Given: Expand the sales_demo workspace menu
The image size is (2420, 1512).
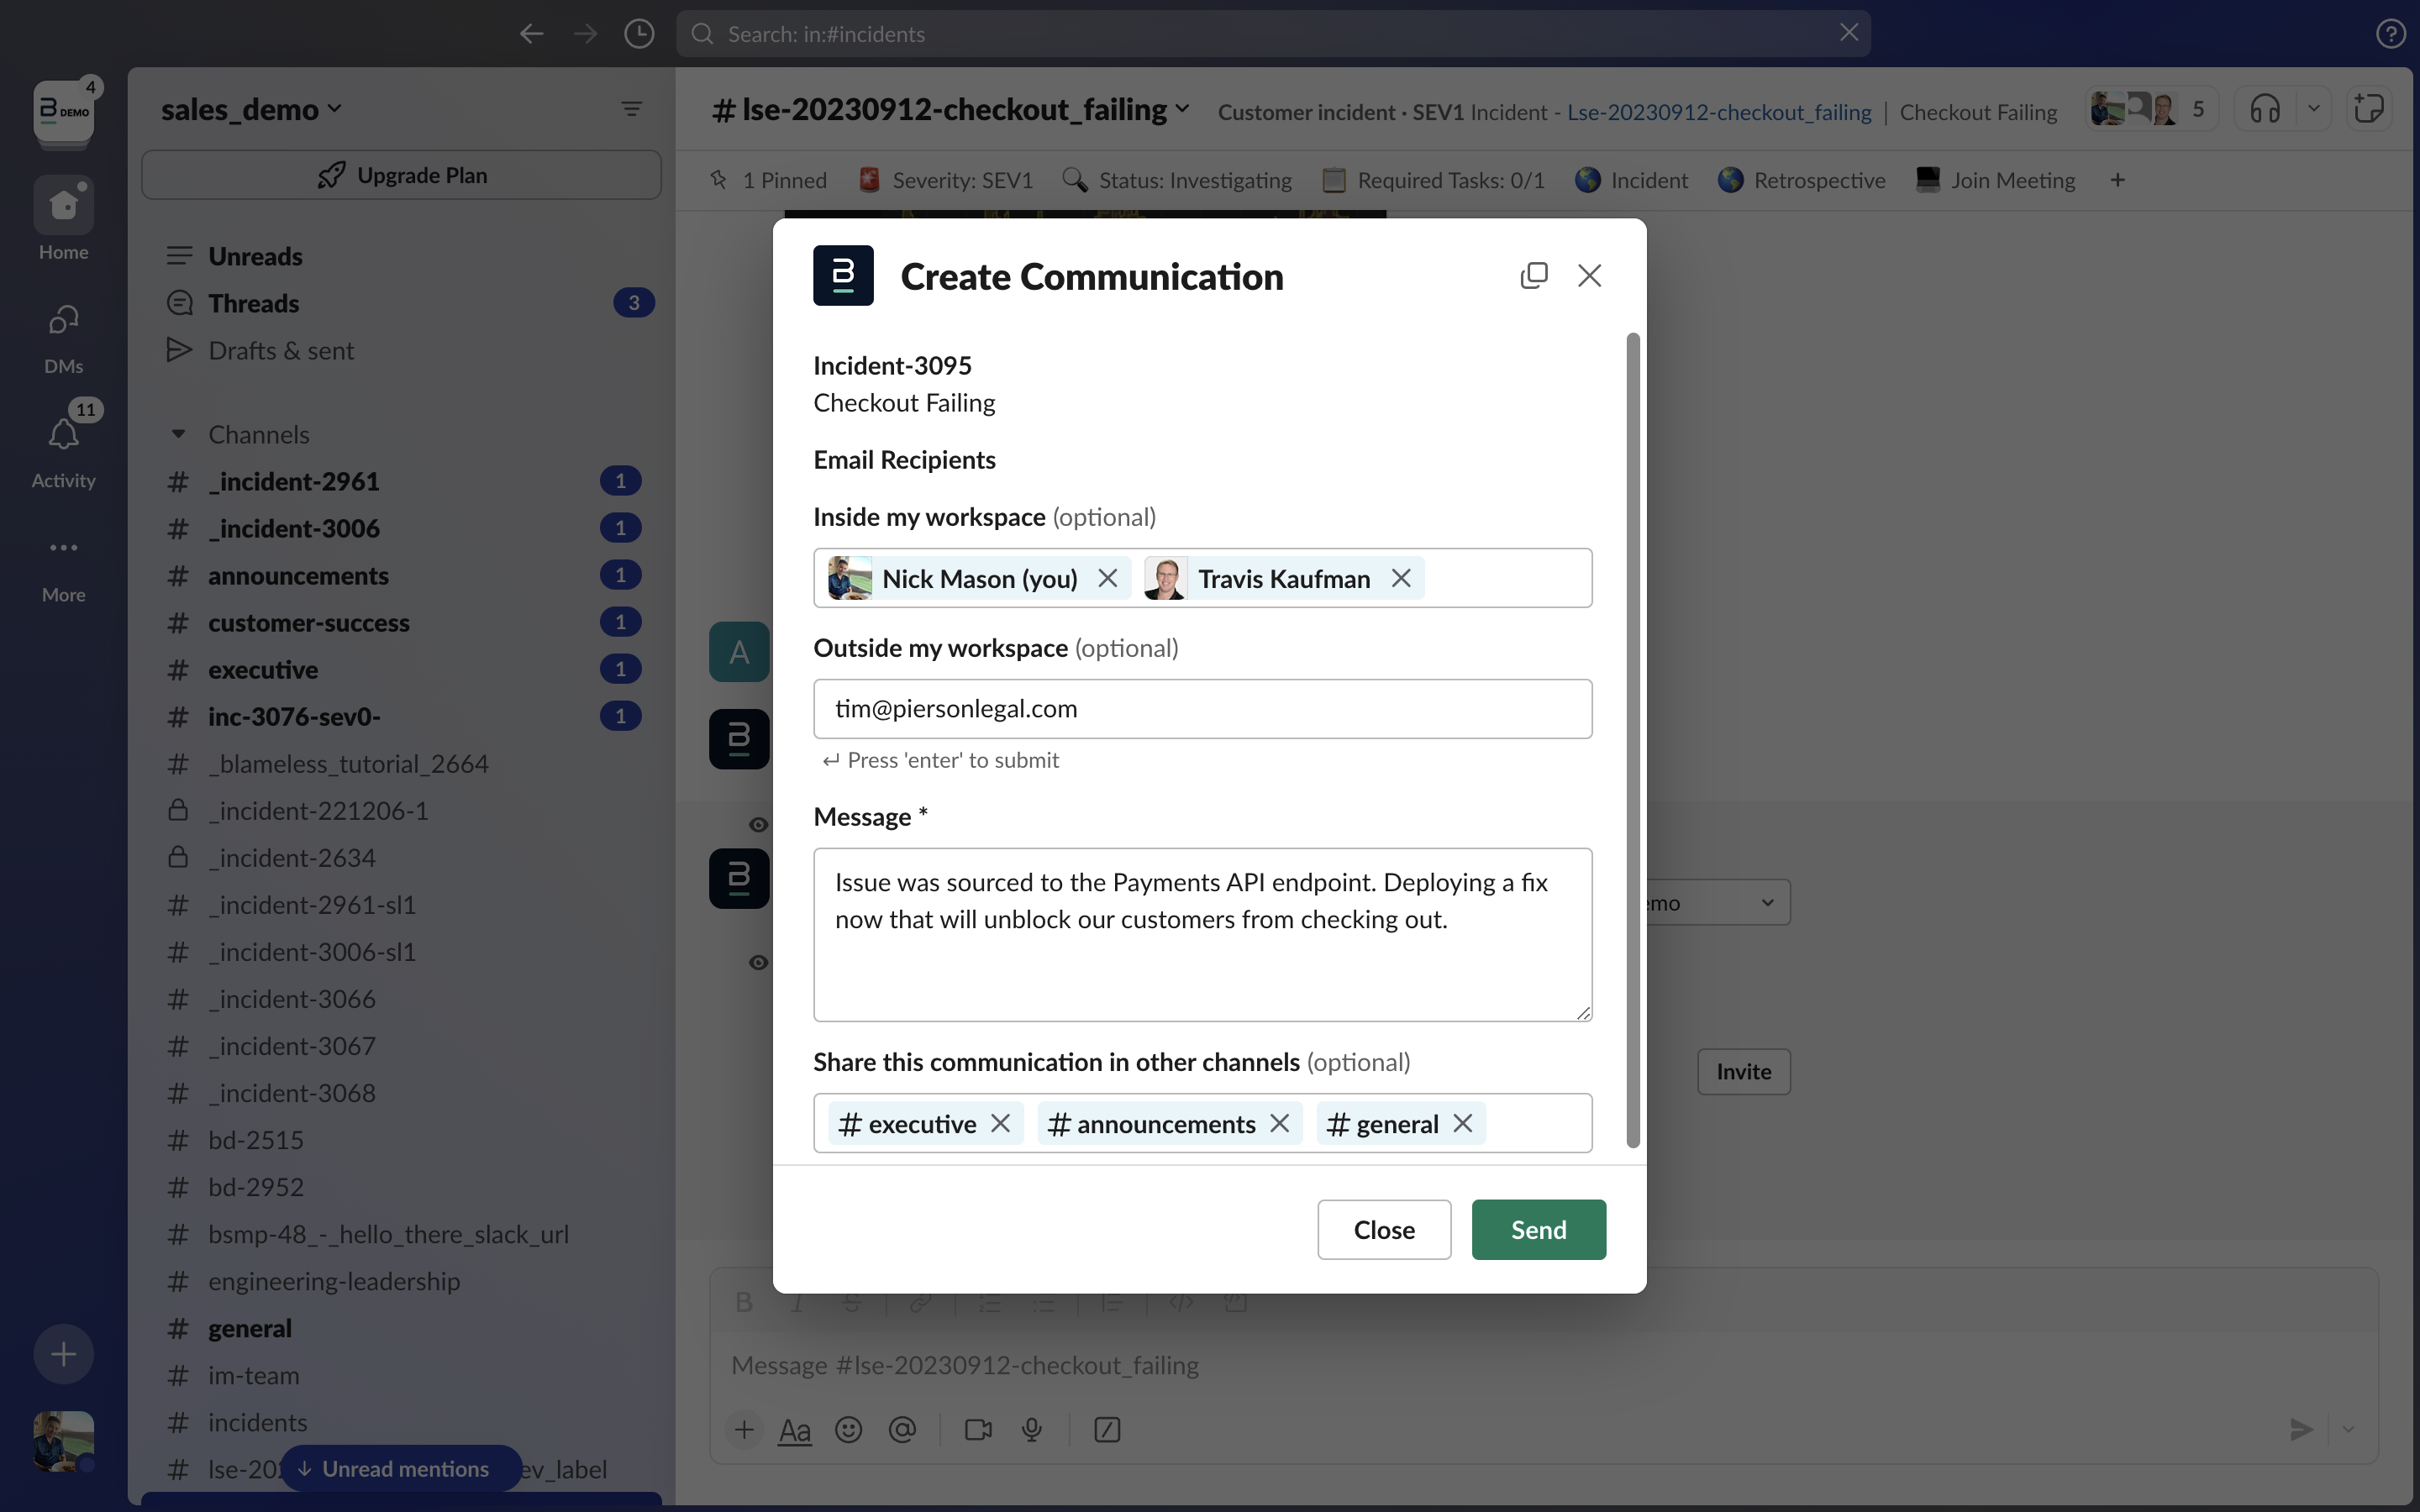Looking at the screenshot, I should point(251,109).
